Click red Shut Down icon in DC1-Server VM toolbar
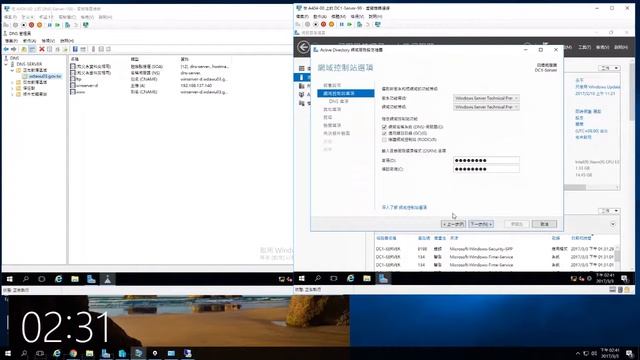The width and height of the screenshot is (640, 360). (x=323, y=24)
